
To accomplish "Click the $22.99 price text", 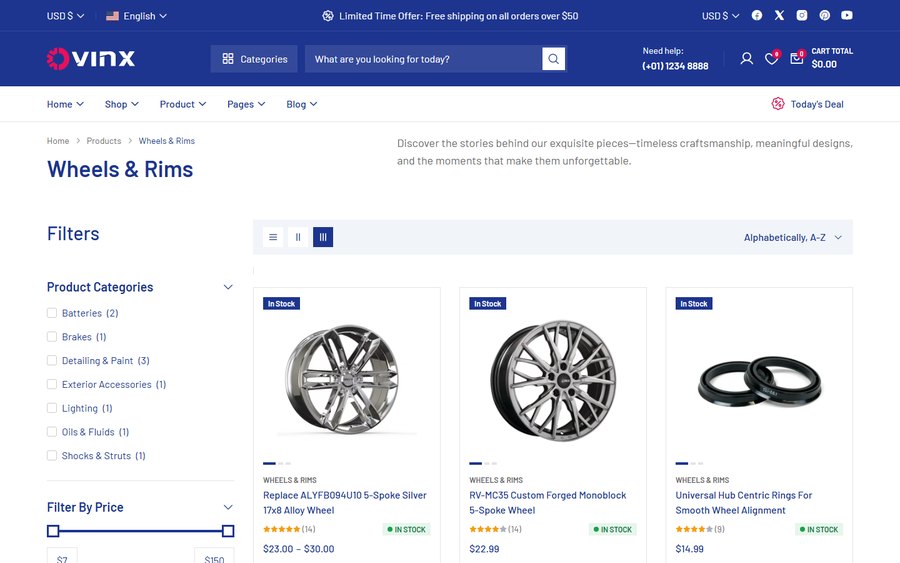I will coord(484,549).
